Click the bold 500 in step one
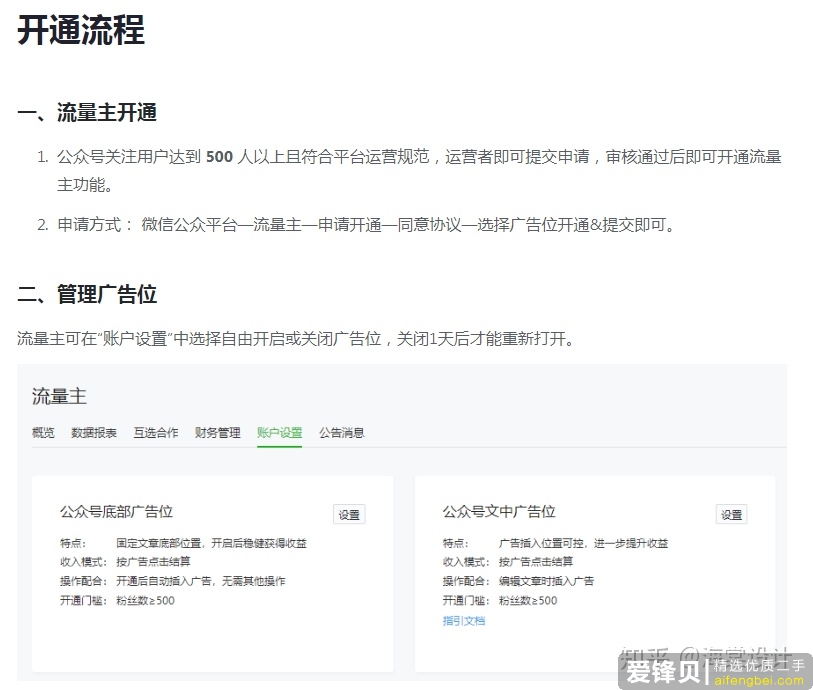 (x=219, y=157)
